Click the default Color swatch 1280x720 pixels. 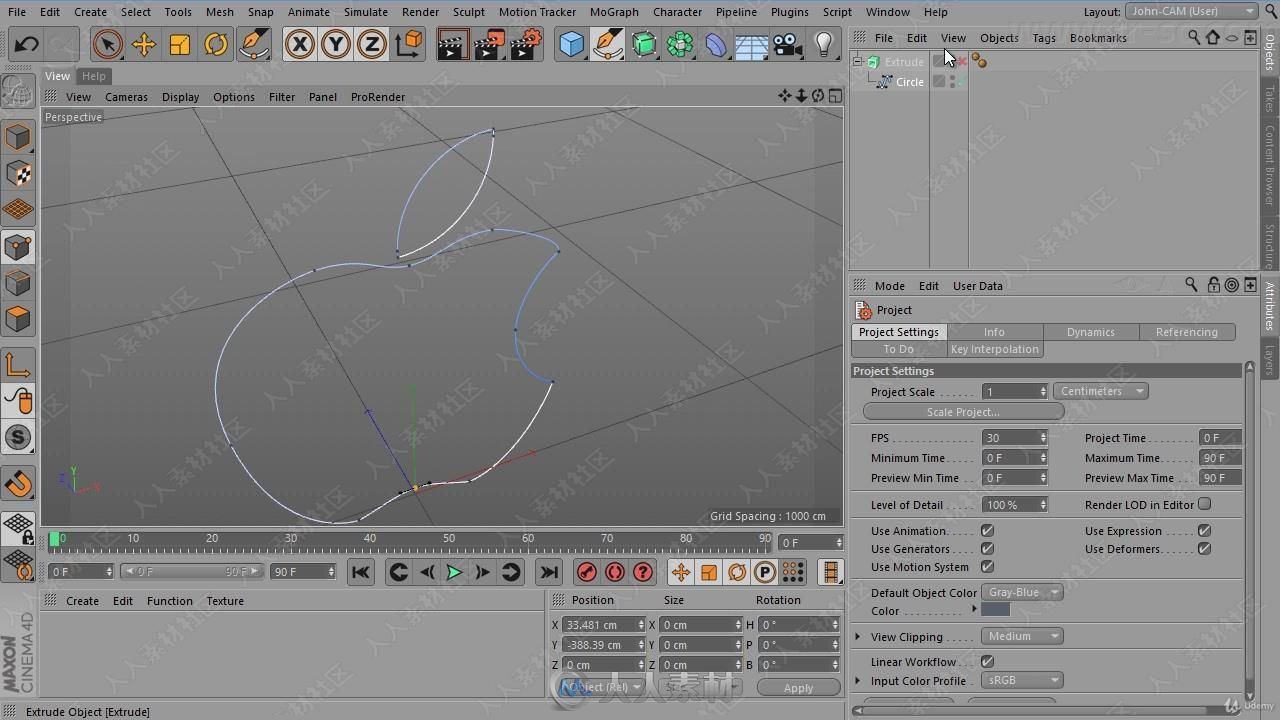pyautogui.click(x=995, y=610)
